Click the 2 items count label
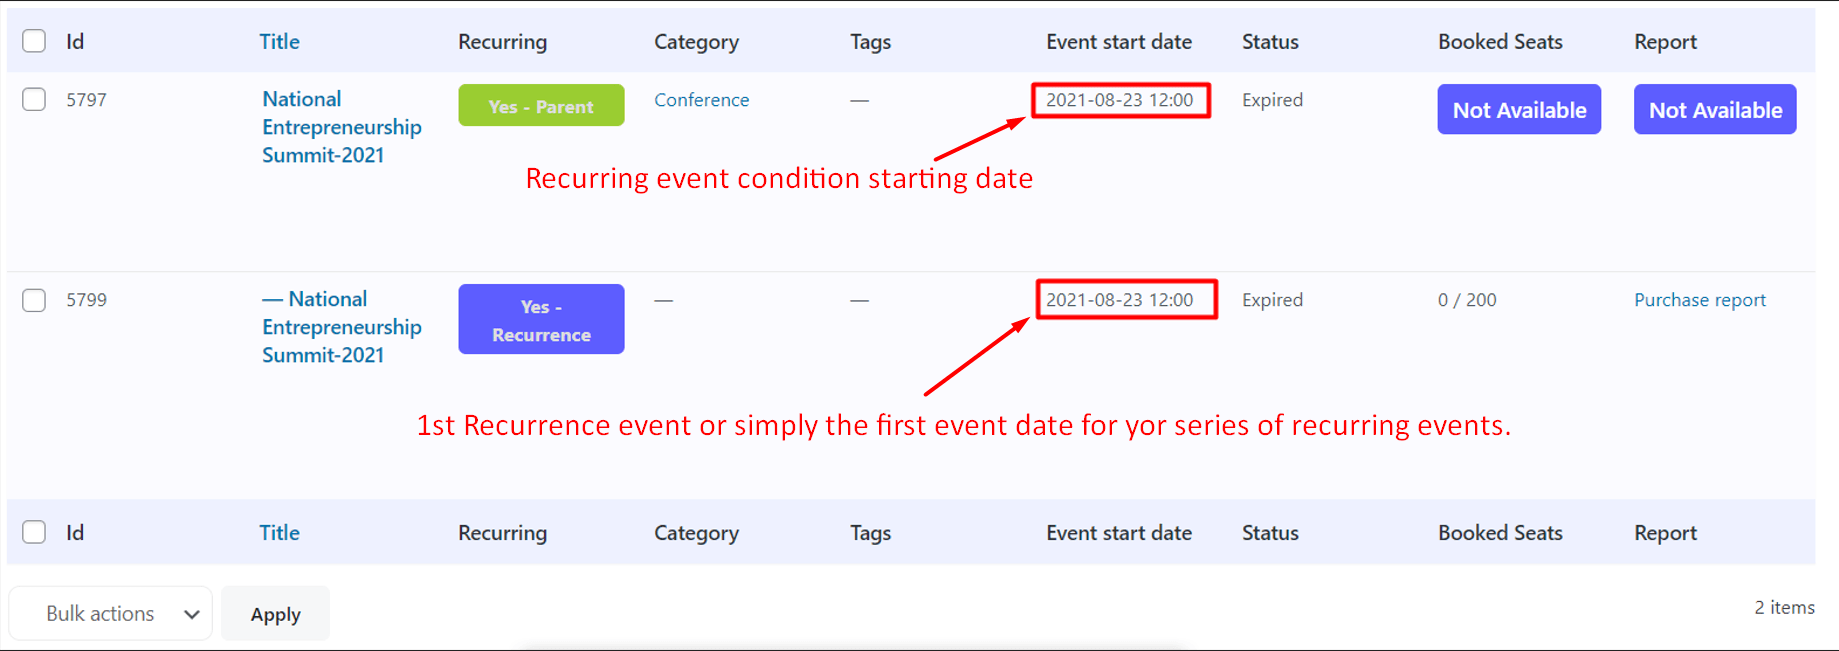 click(x=1784, y=607)
